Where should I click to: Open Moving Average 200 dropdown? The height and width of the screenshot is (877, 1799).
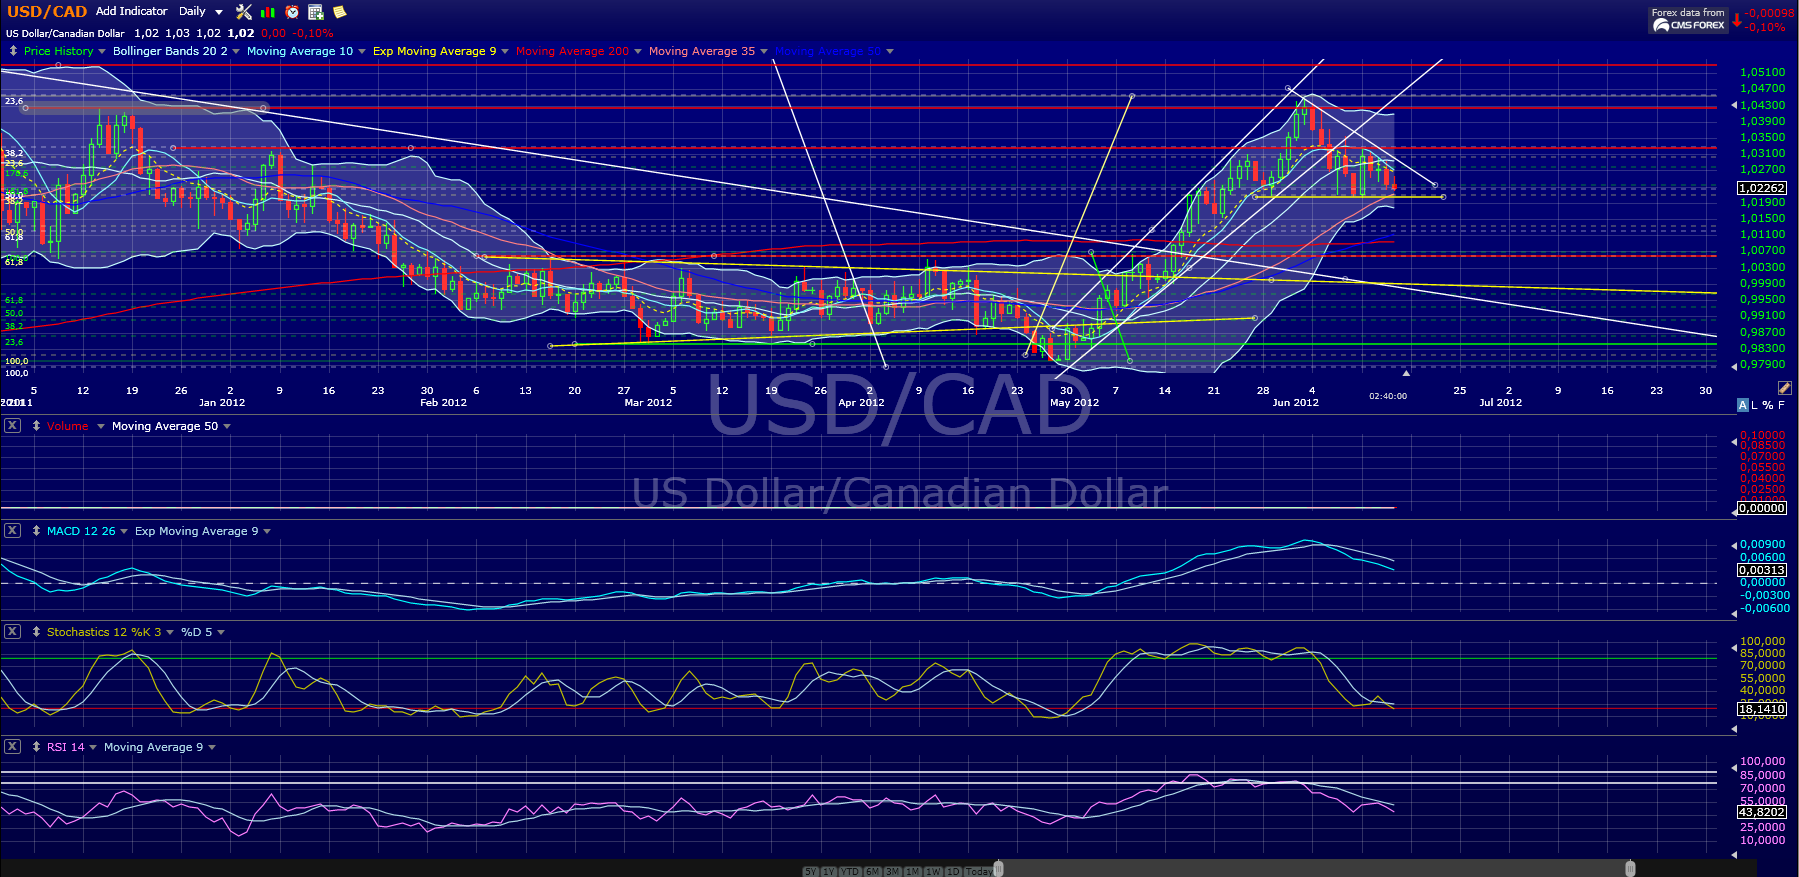click(638, 51)
